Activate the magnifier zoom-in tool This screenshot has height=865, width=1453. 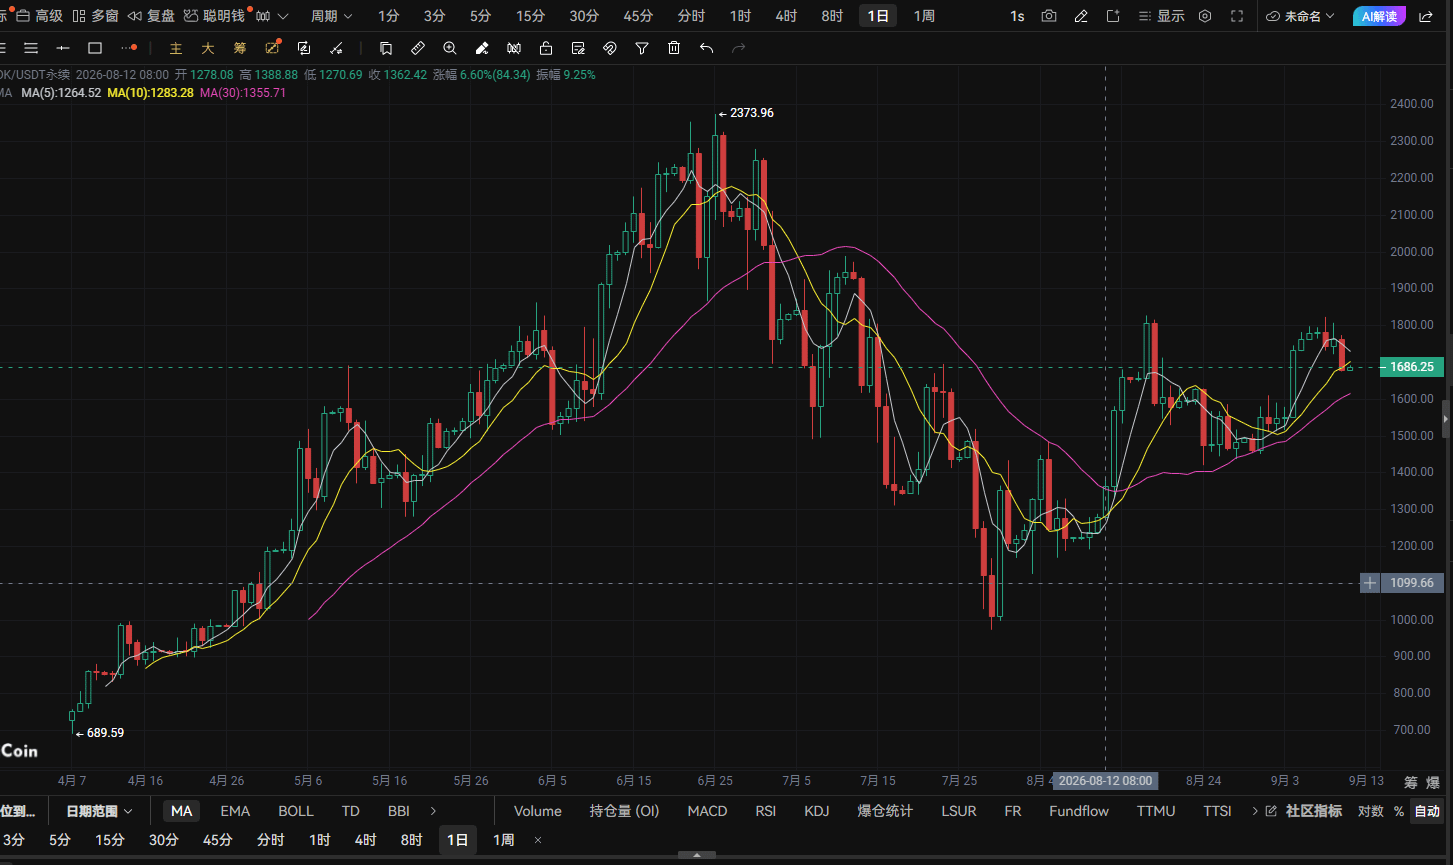pos(450,48)
